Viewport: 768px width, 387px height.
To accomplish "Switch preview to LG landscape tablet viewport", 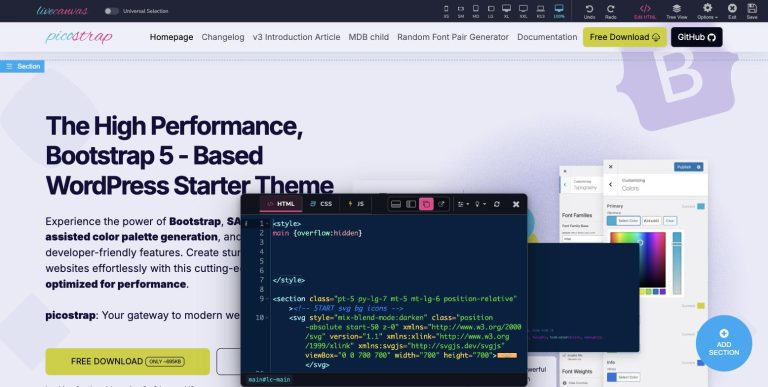I will 491,11.
